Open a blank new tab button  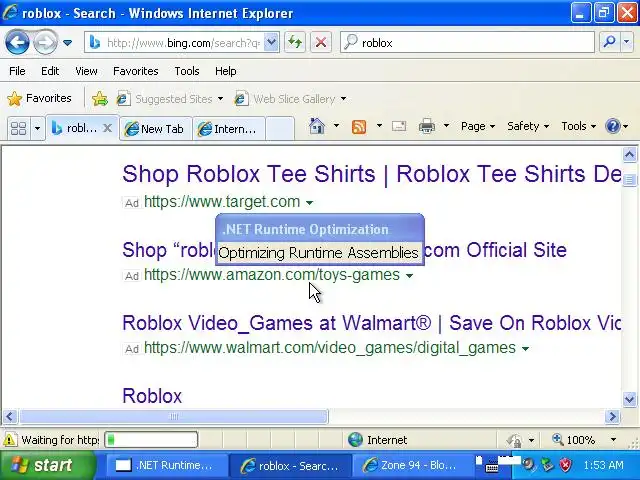[280, 129]
